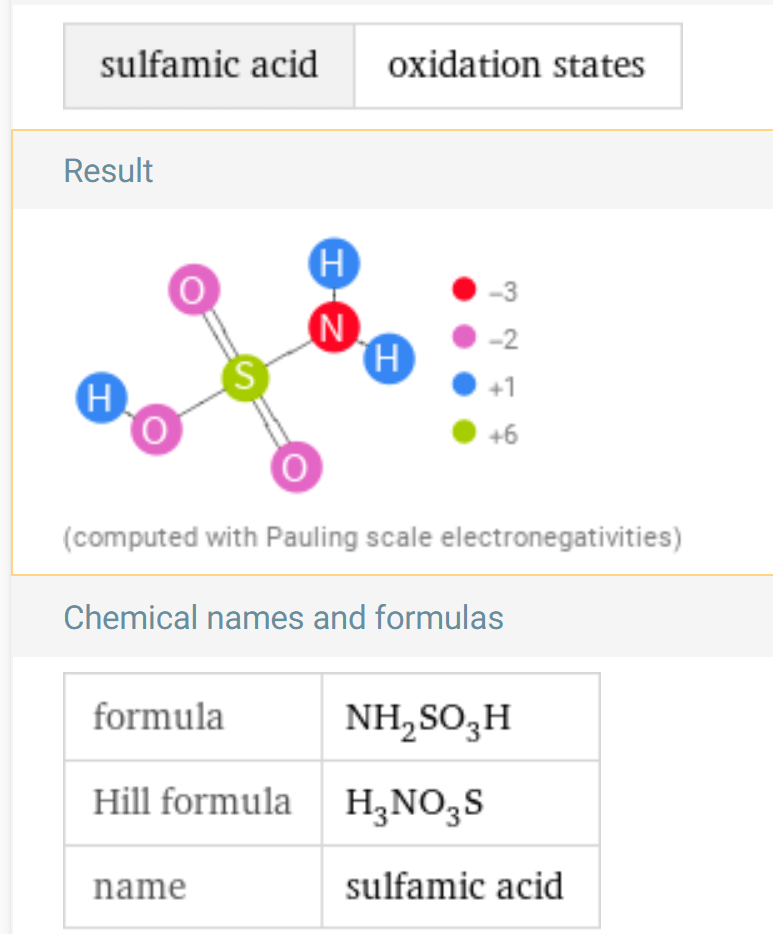
Task: Click the green +6 legend swatch
Action: pos(464,432)
